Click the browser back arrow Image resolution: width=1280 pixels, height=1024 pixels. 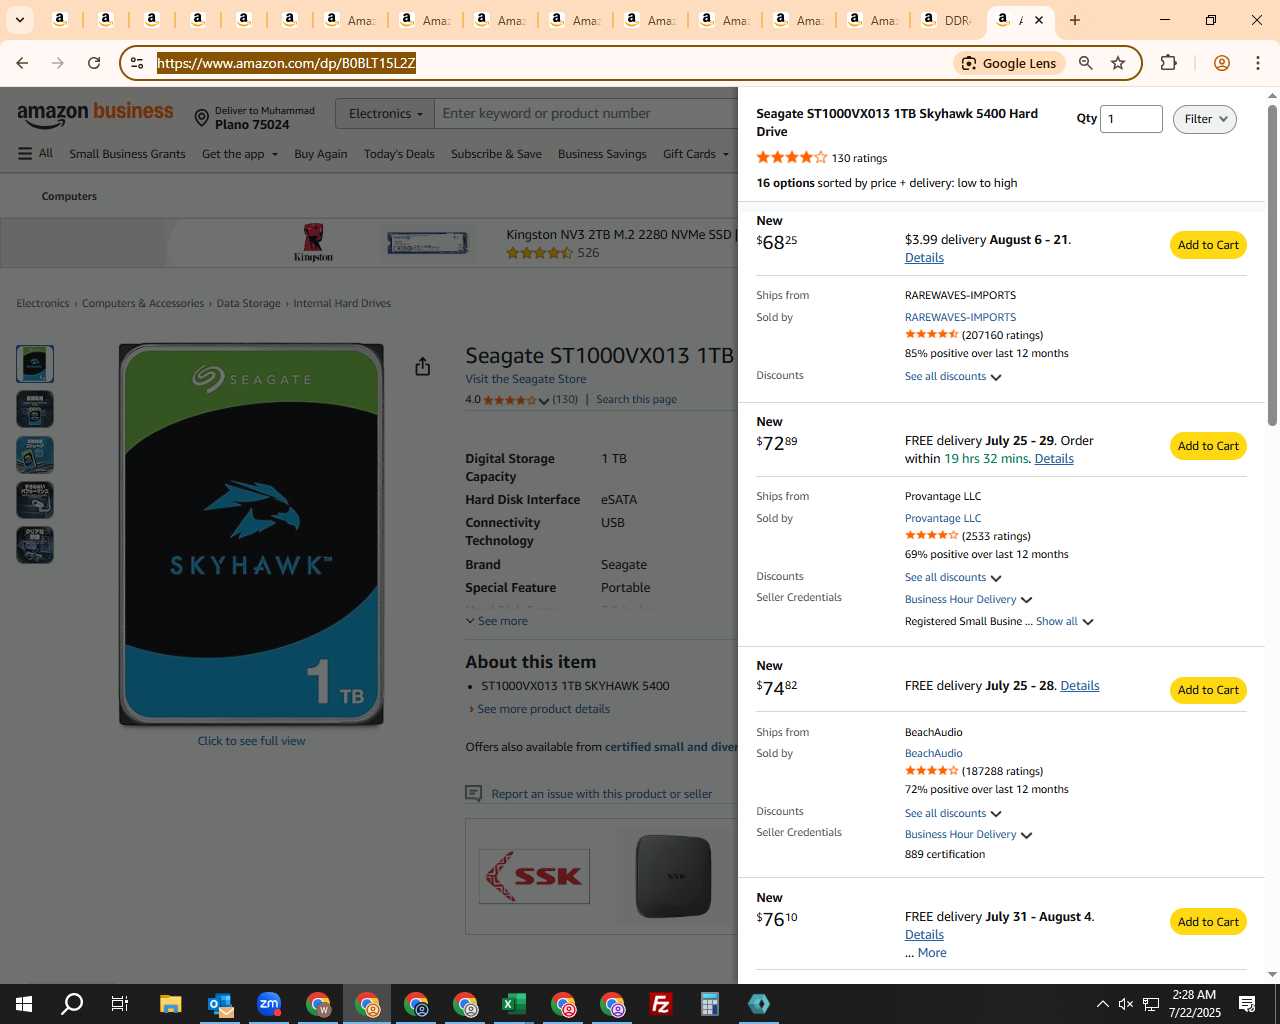coord(22,63)
